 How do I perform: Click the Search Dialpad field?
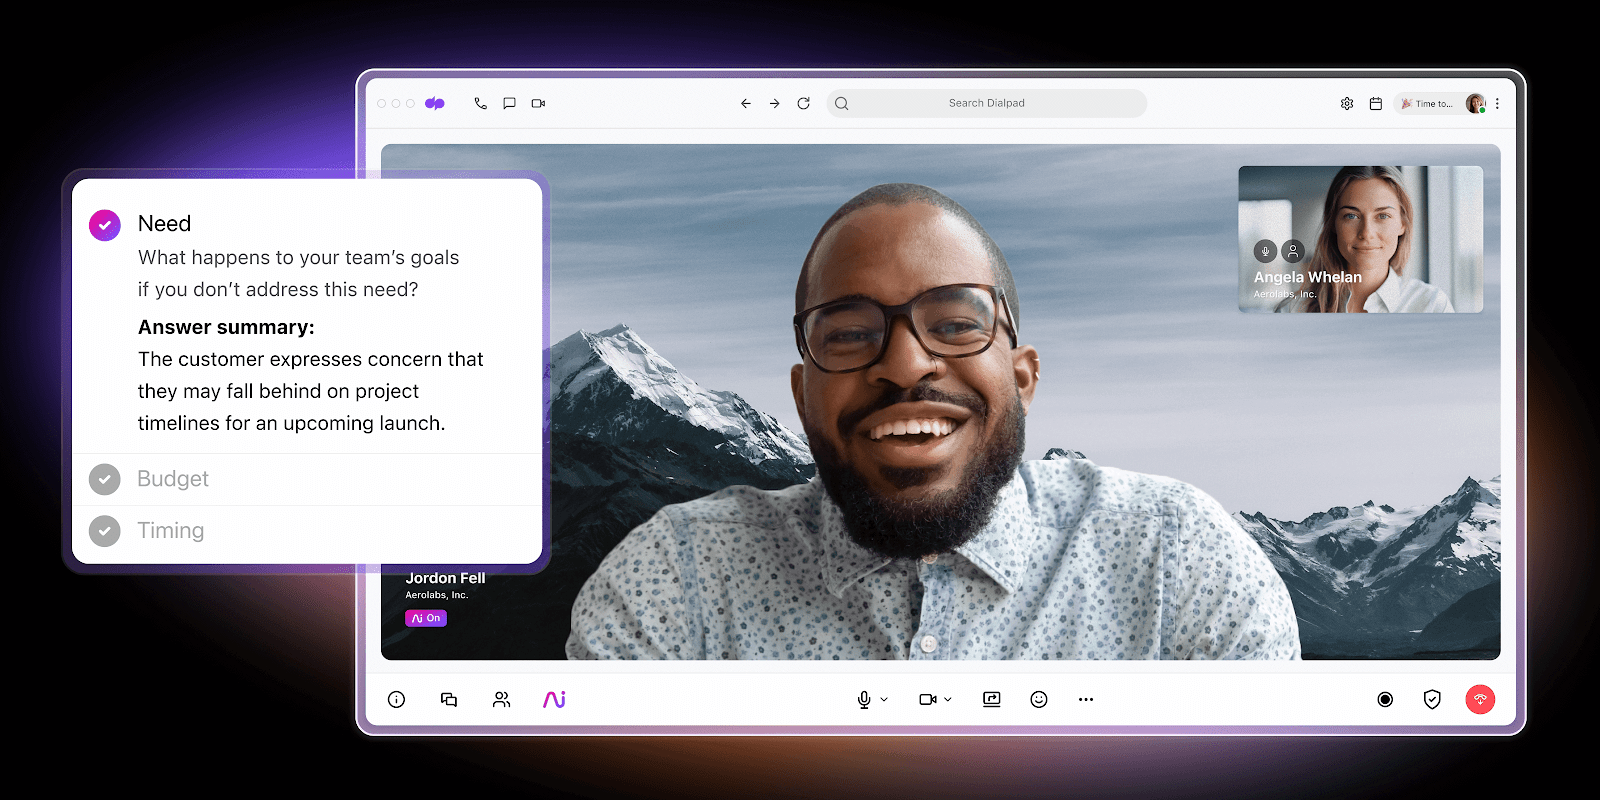tap(986, 103)
